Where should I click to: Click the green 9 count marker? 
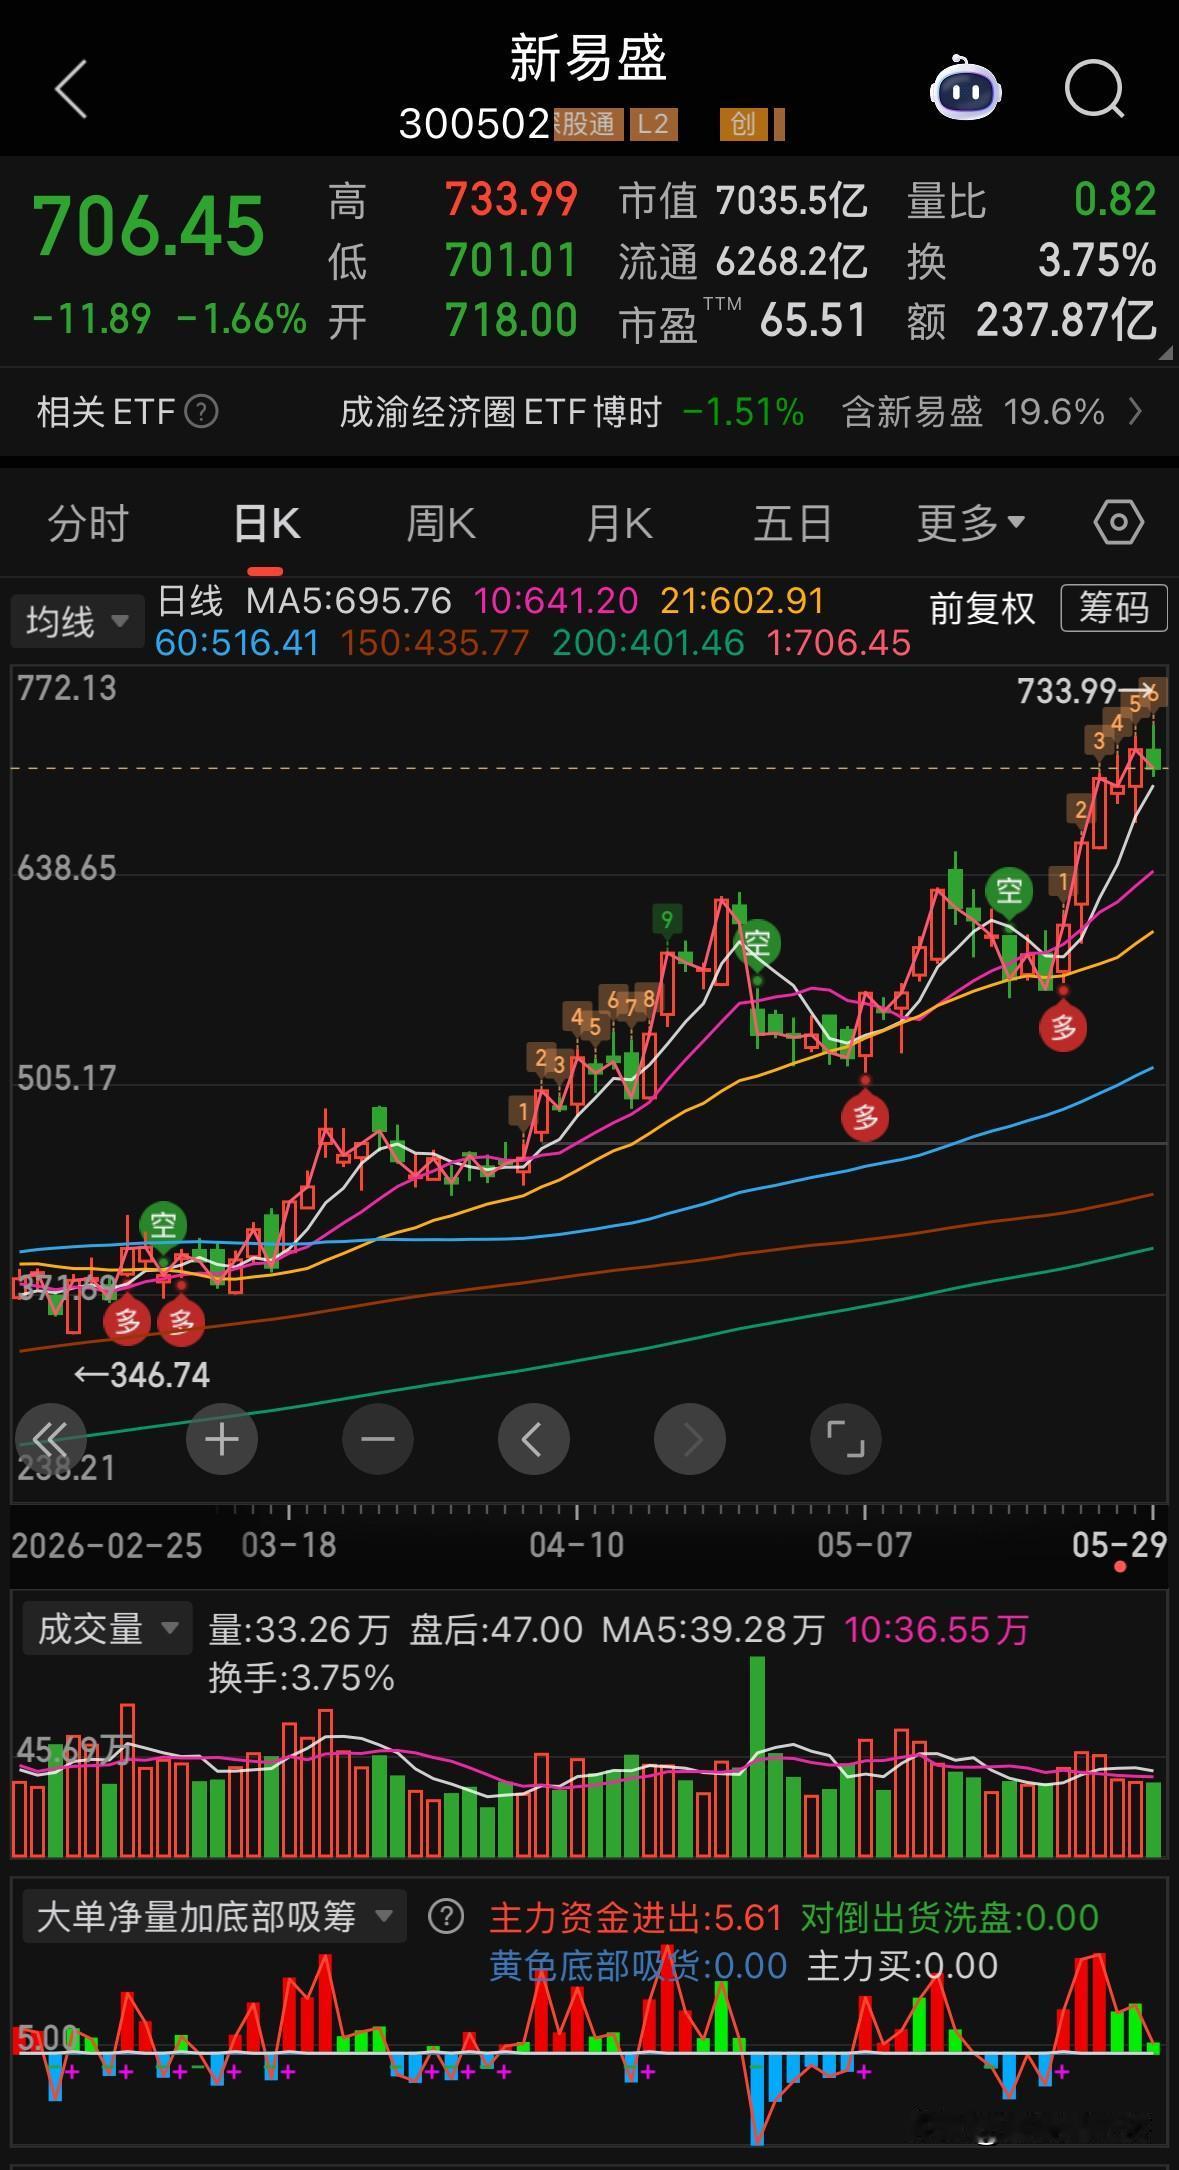(667, 918)
